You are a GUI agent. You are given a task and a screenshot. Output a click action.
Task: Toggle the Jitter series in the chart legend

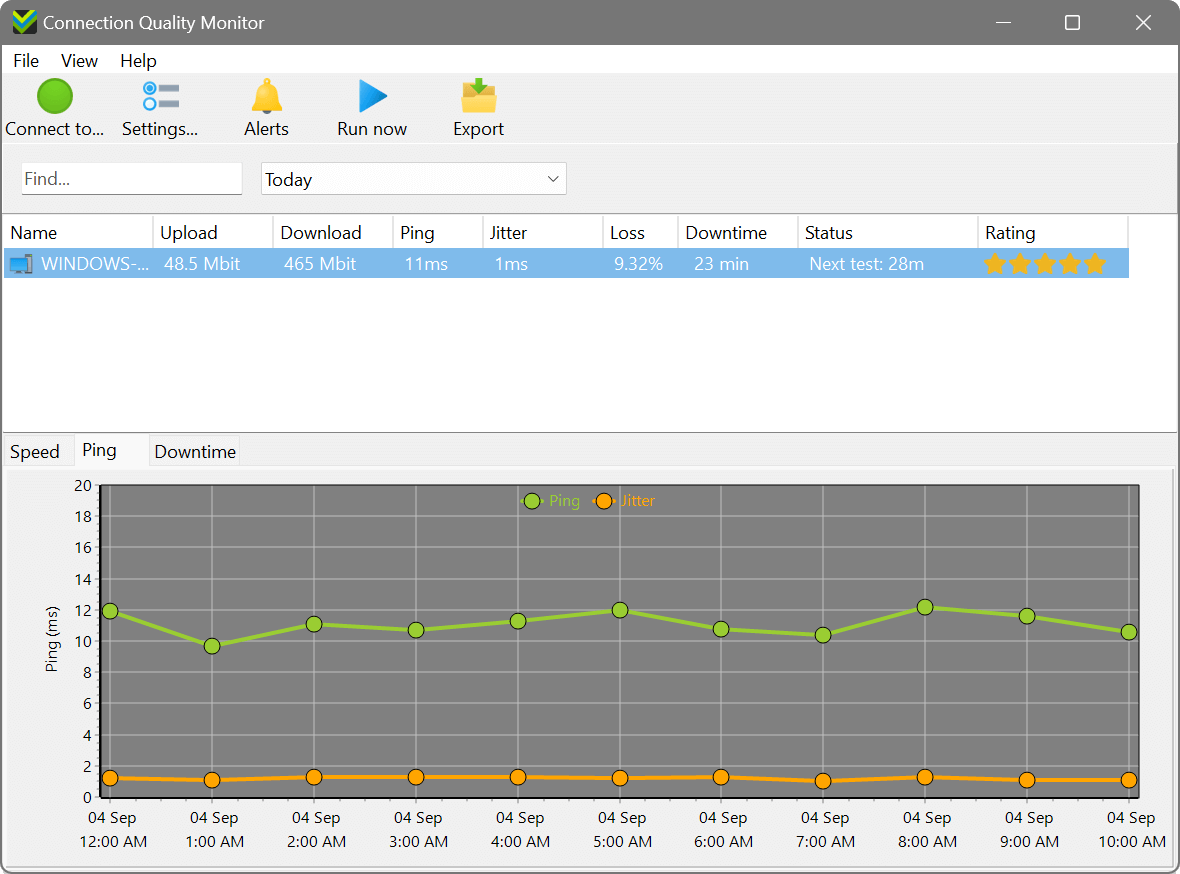[x=604, y=501]
